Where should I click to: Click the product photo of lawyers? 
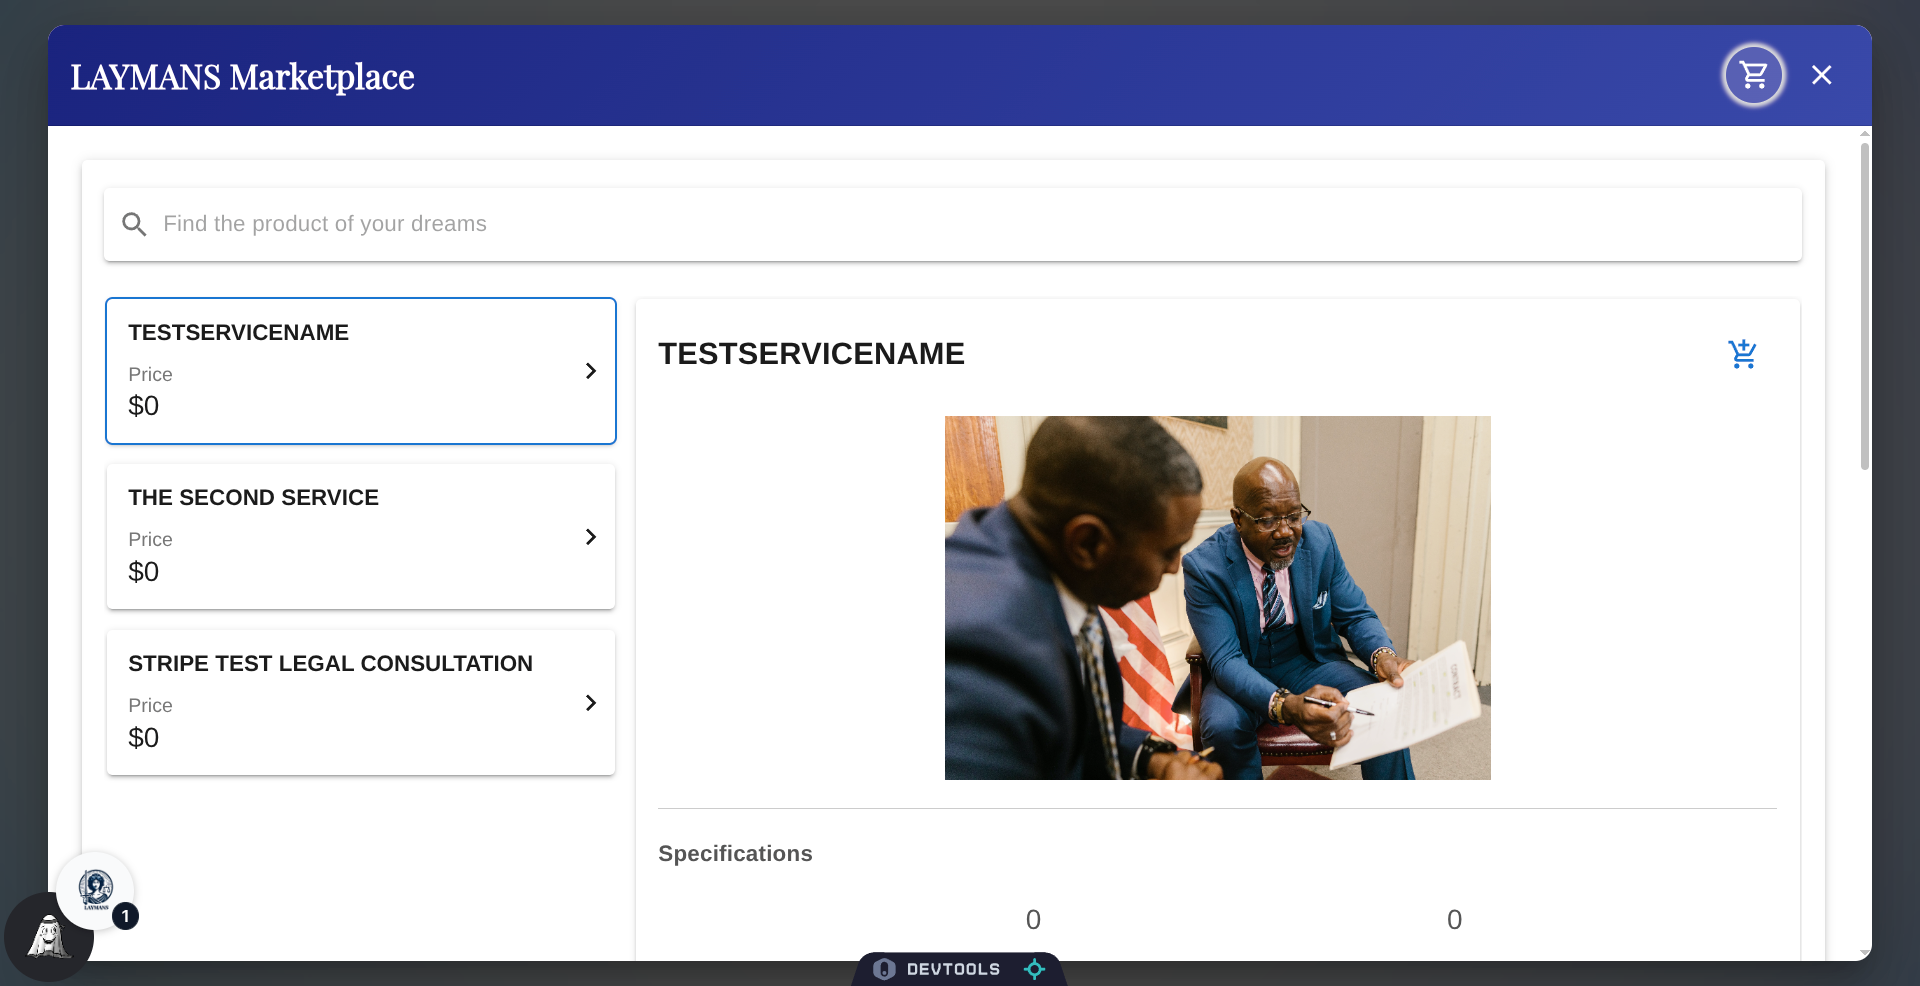1217,598
